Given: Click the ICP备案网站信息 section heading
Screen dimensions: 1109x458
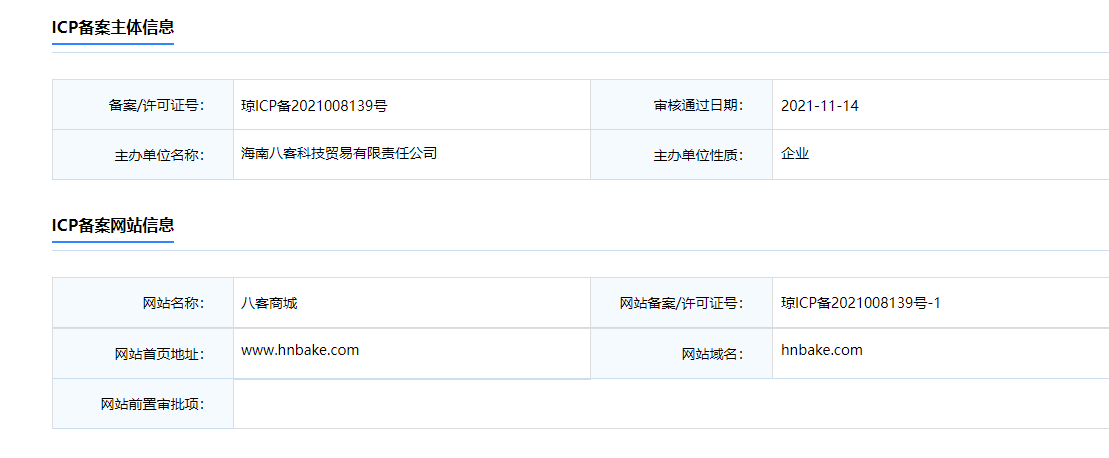Looking at the screenshot, I should point(112,225).
